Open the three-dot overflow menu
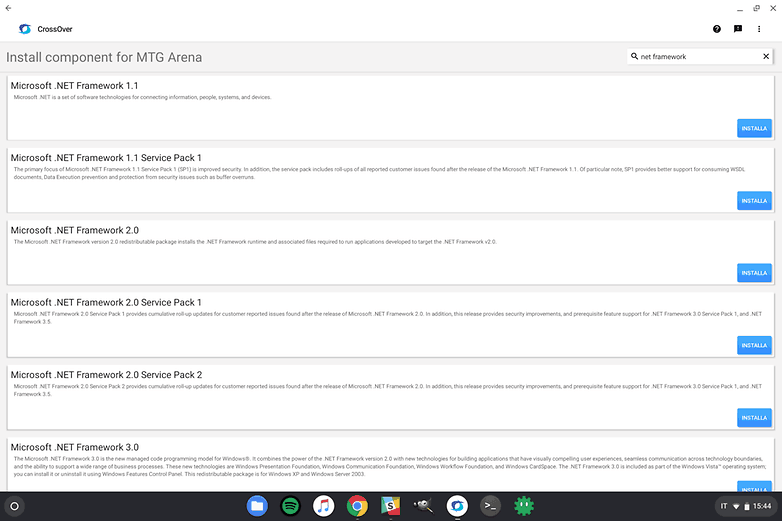782x521 pixels. coord(760,29)
